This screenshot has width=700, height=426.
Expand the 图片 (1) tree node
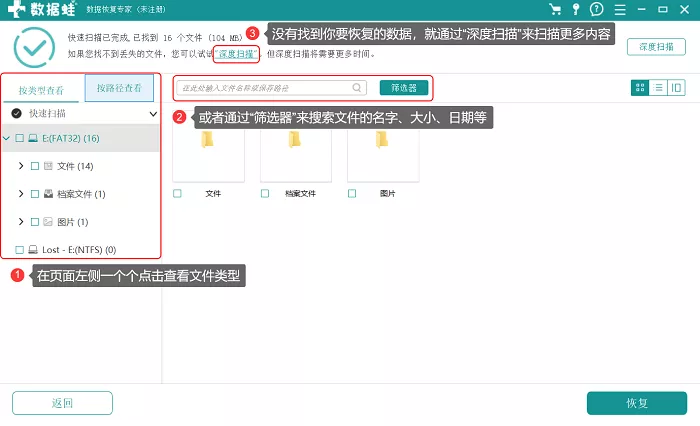click(x=21, y=221)
